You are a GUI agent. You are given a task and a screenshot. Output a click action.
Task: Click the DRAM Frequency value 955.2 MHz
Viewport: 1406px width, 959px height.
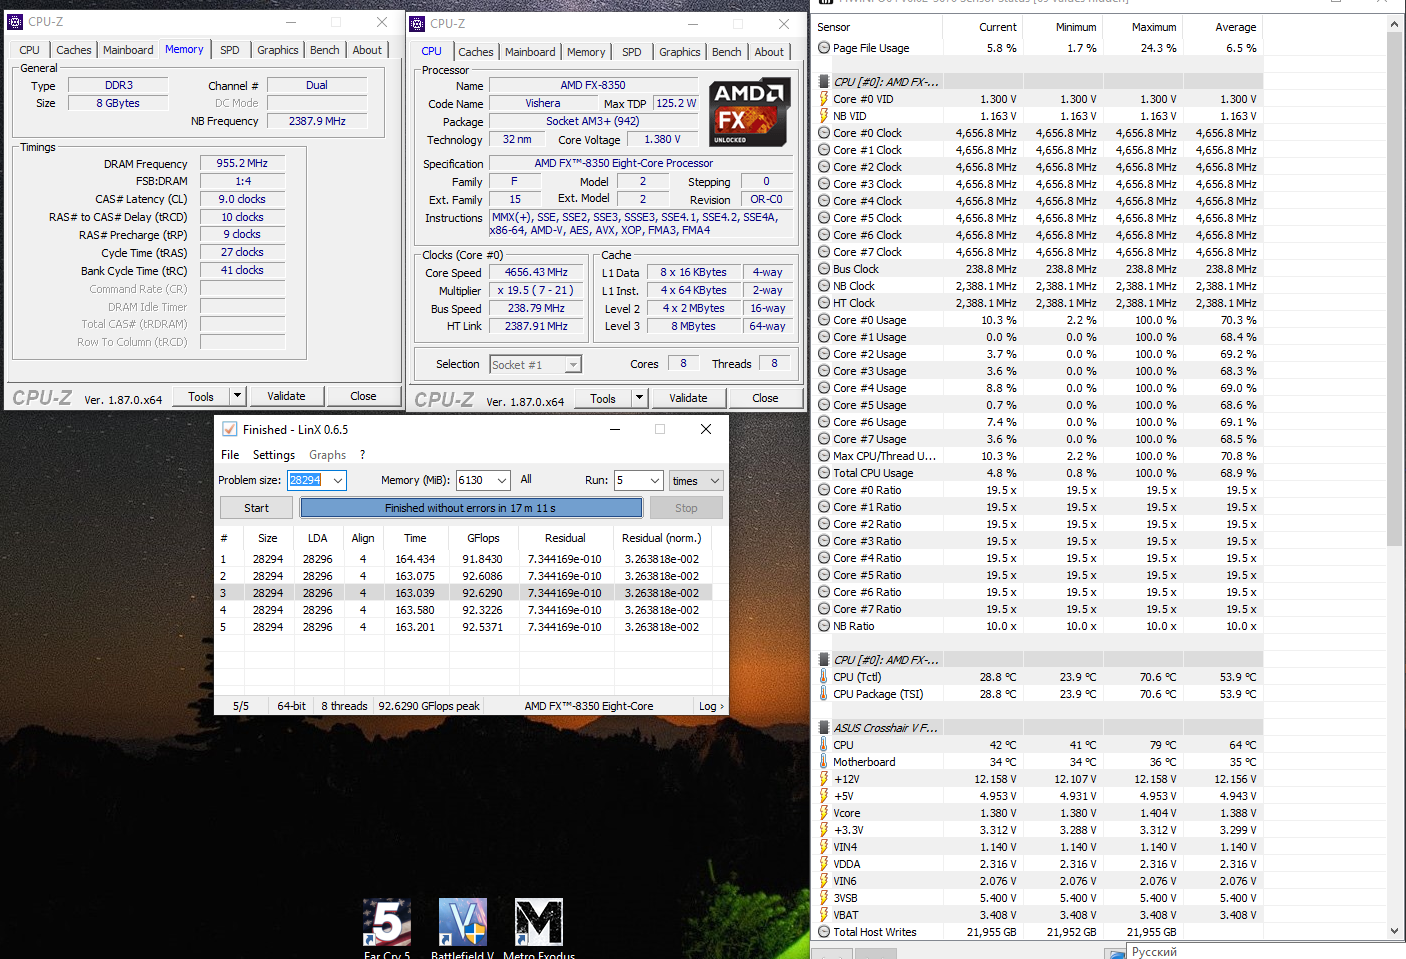pos(242,163)
